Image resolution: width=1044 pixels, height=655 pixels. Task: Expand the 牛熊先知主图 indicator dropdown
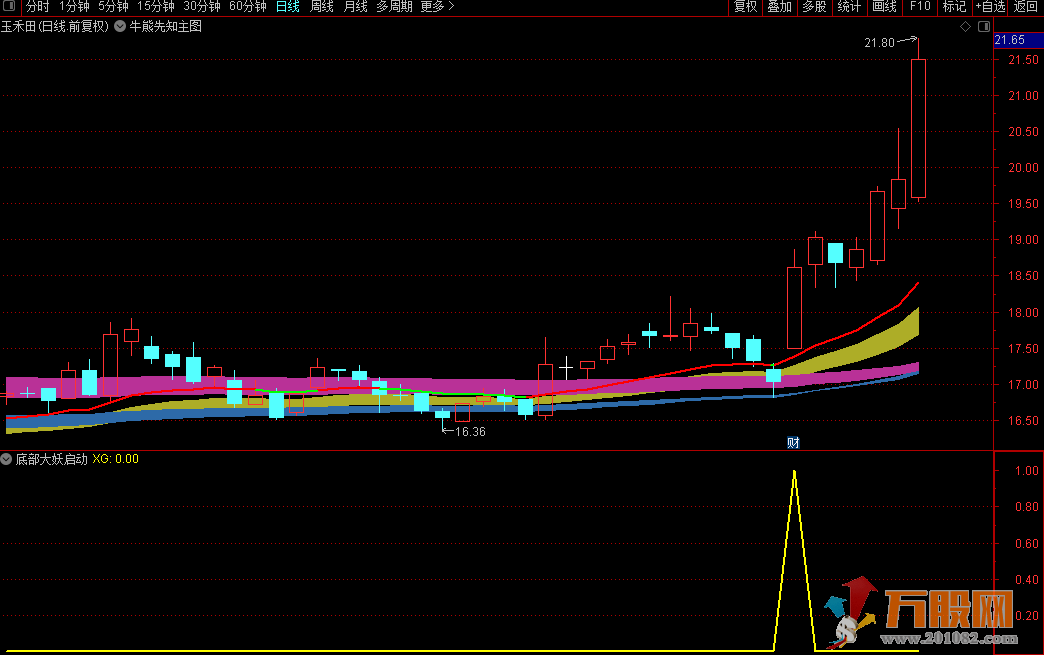click(x=120, y=27)
